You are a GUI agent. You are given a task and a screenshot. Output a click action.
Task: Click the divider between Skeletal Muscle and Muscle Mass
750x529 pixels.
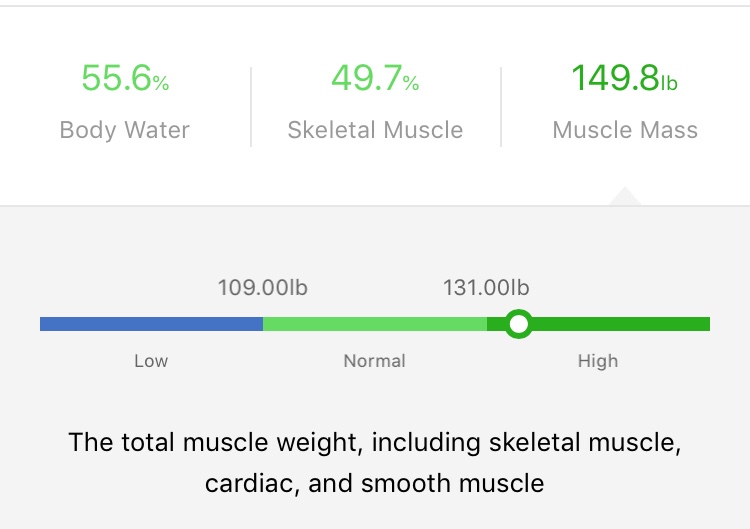[x=501, y=106]
